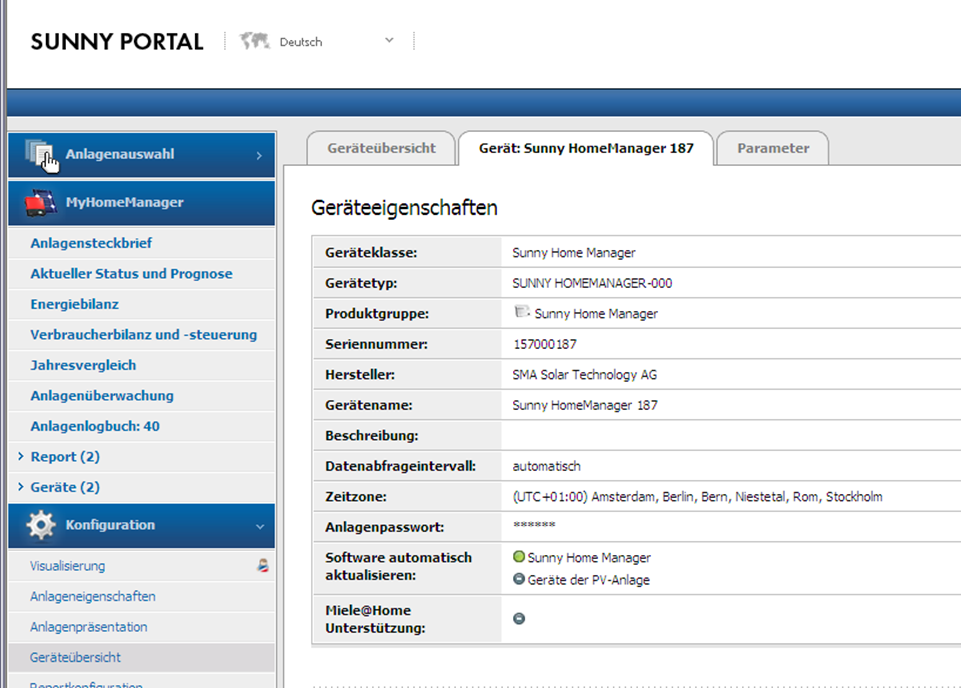Image resolution: width=961 pixels, height=688 pixels.
Task: Open Anlagenüberwachung in the sidebar
Action: [x=102, y=396]
